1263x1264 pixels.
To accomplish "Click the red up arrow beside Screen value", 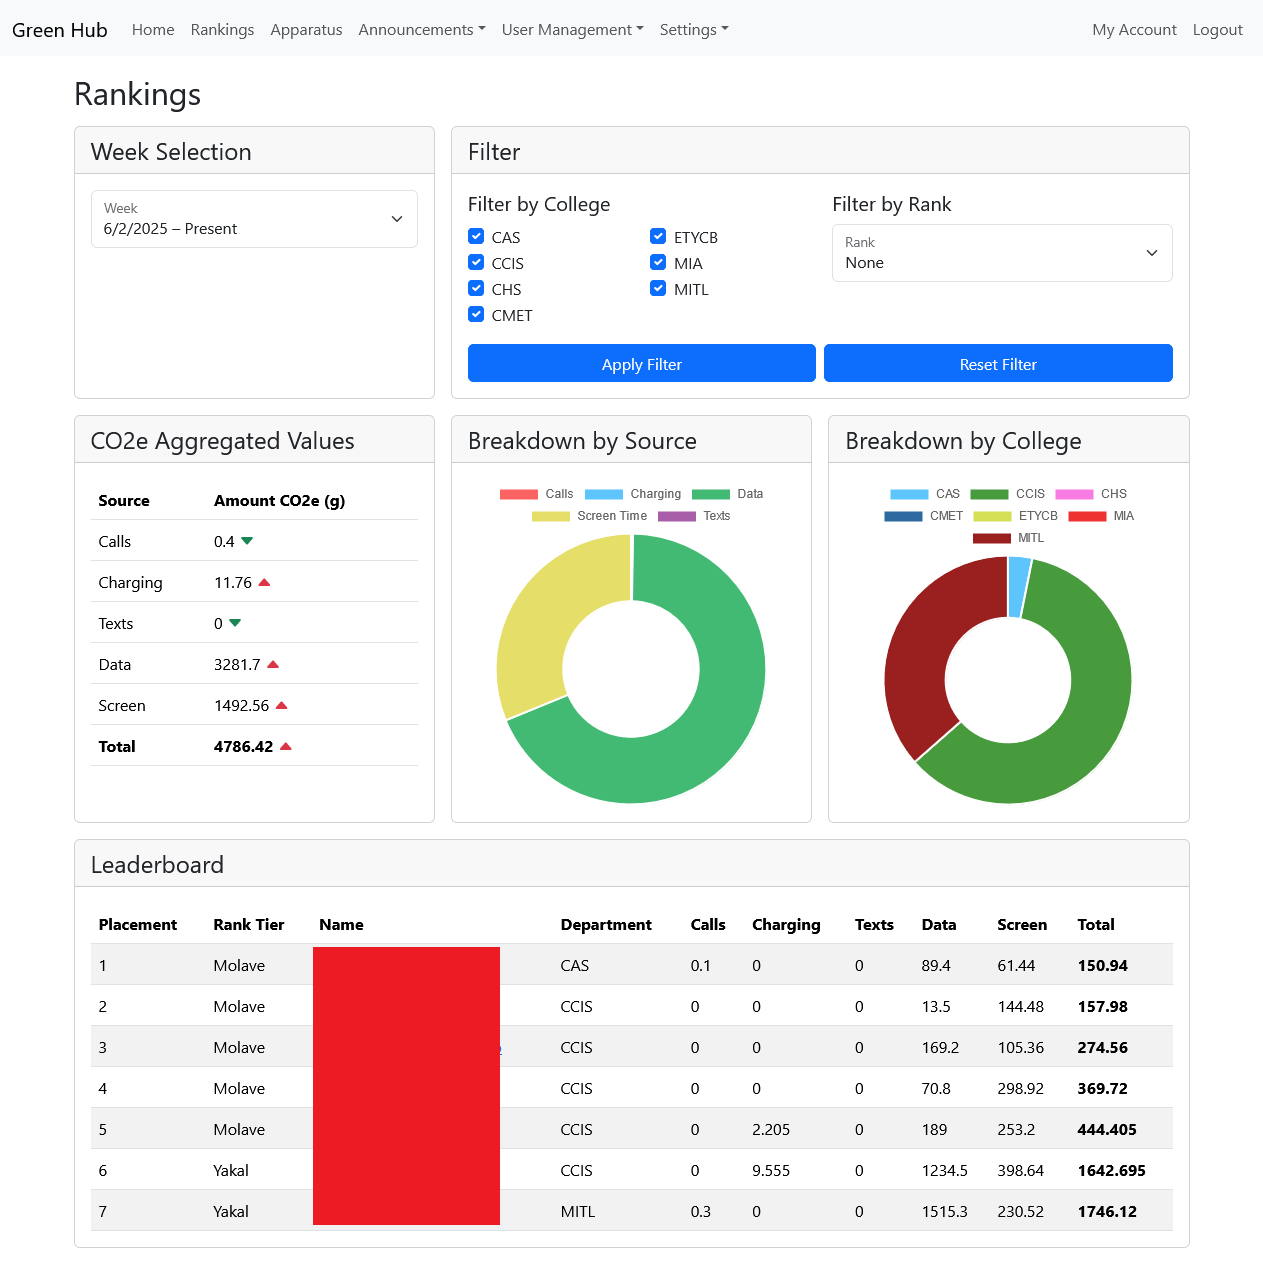I will pyautogui.click(x=281, y=706).
